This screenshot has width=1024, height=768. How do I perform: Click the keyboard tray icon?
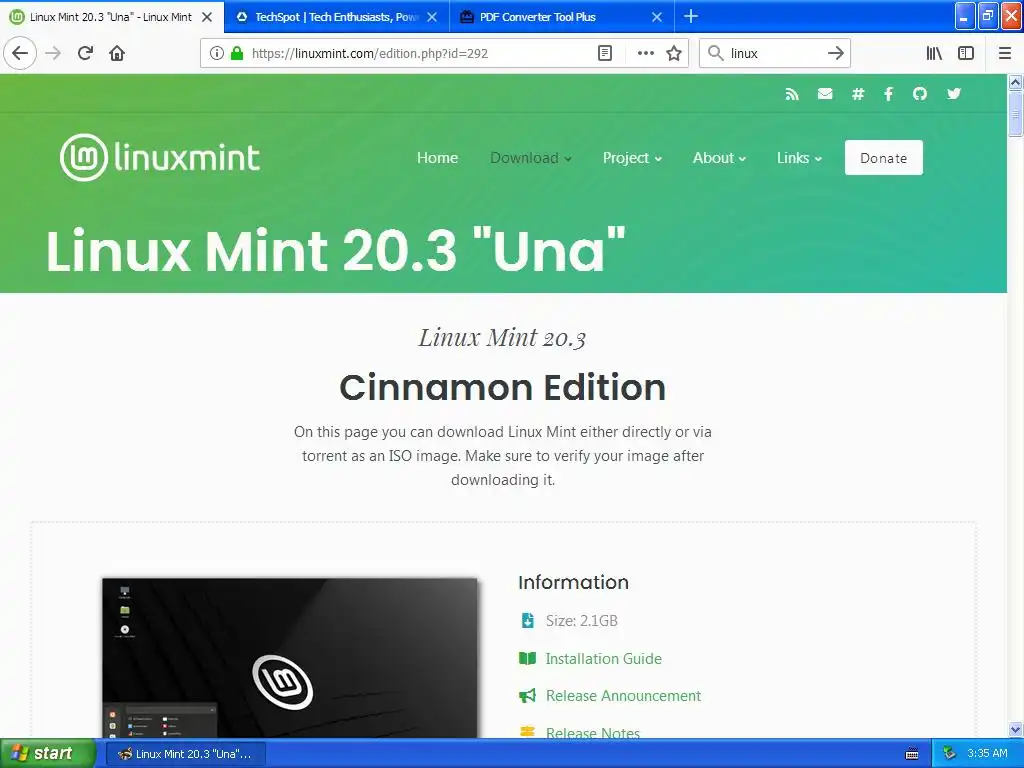912,754
